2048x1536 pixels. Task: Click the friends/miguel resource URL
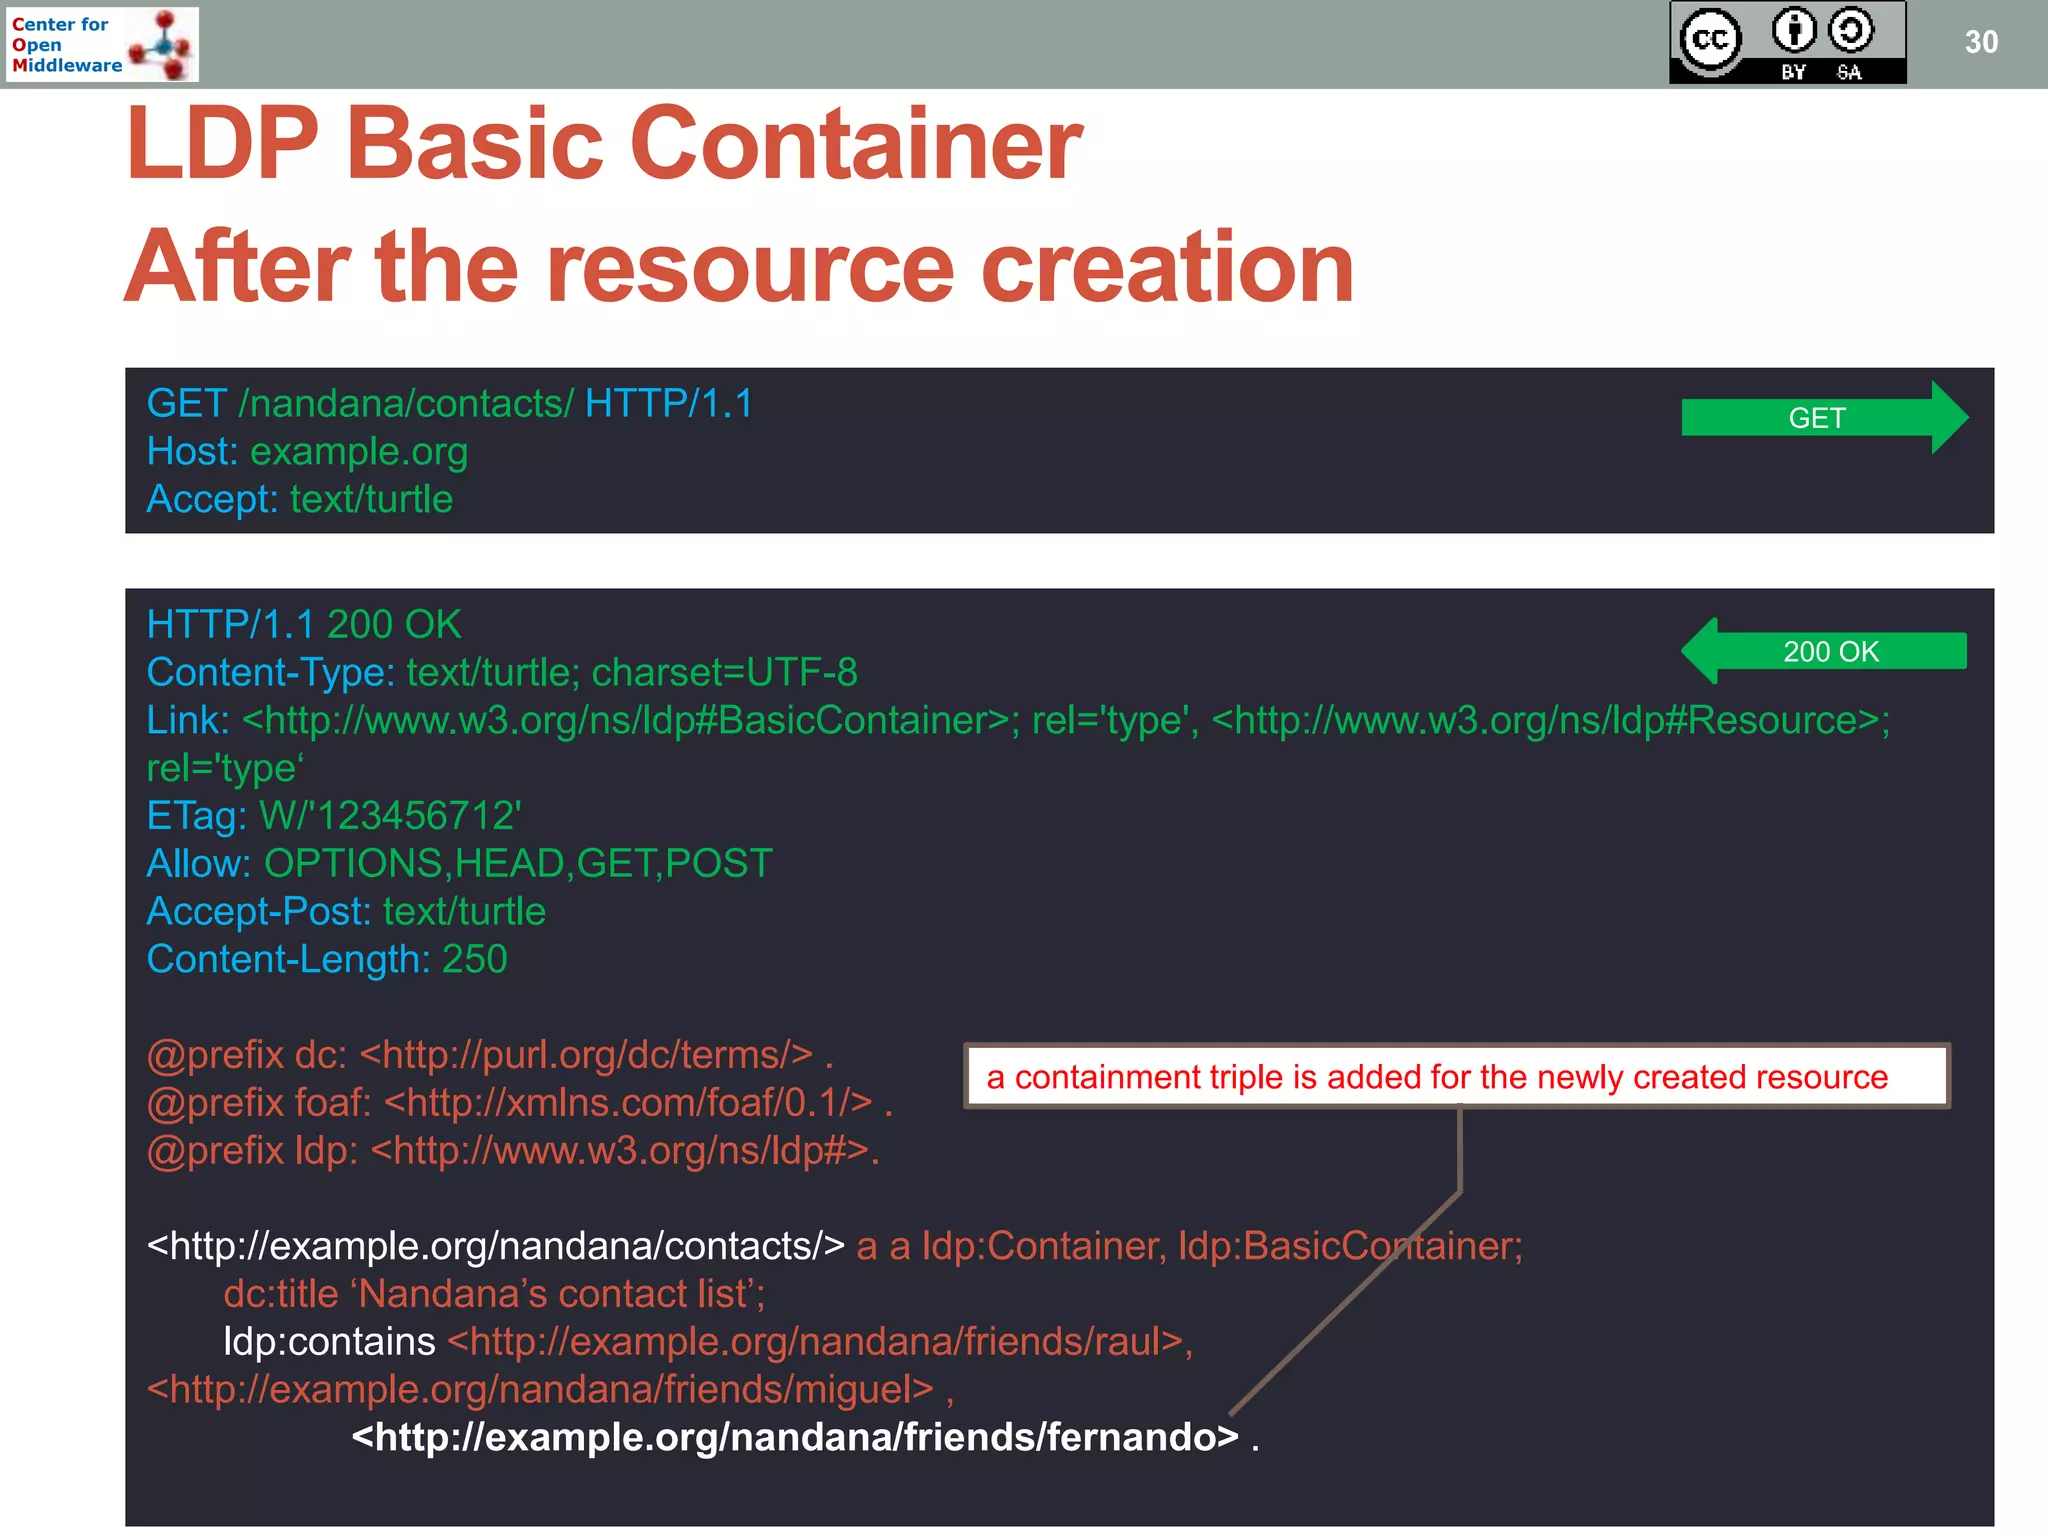(540, 1390)
